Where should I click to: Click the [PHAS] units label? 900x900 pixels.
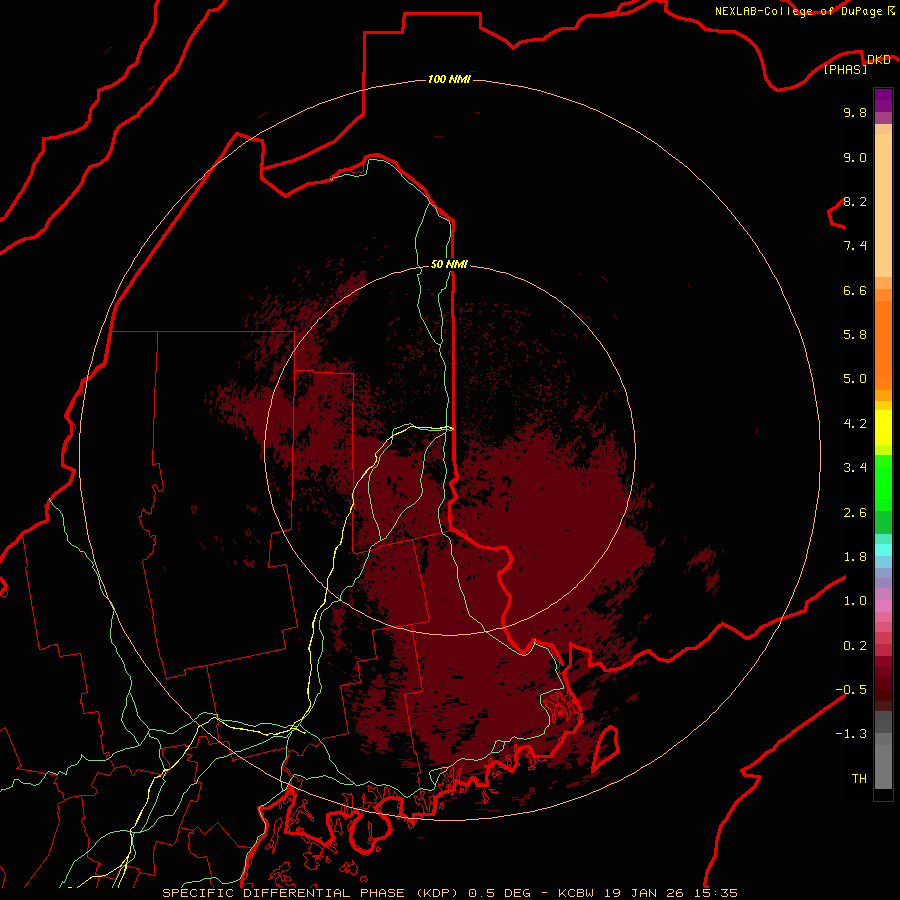845,70
